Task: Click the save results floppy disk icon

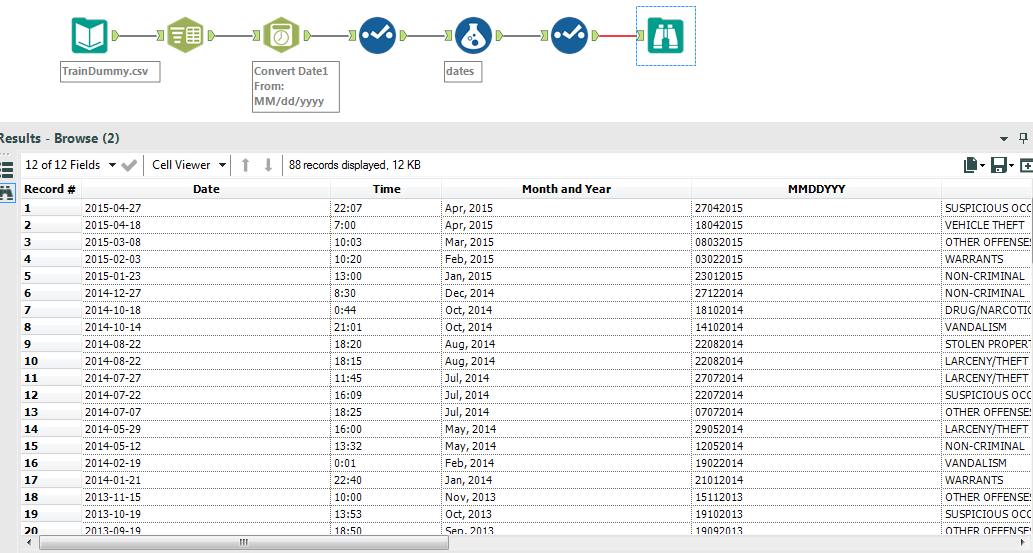Action: click(1001, 165)
